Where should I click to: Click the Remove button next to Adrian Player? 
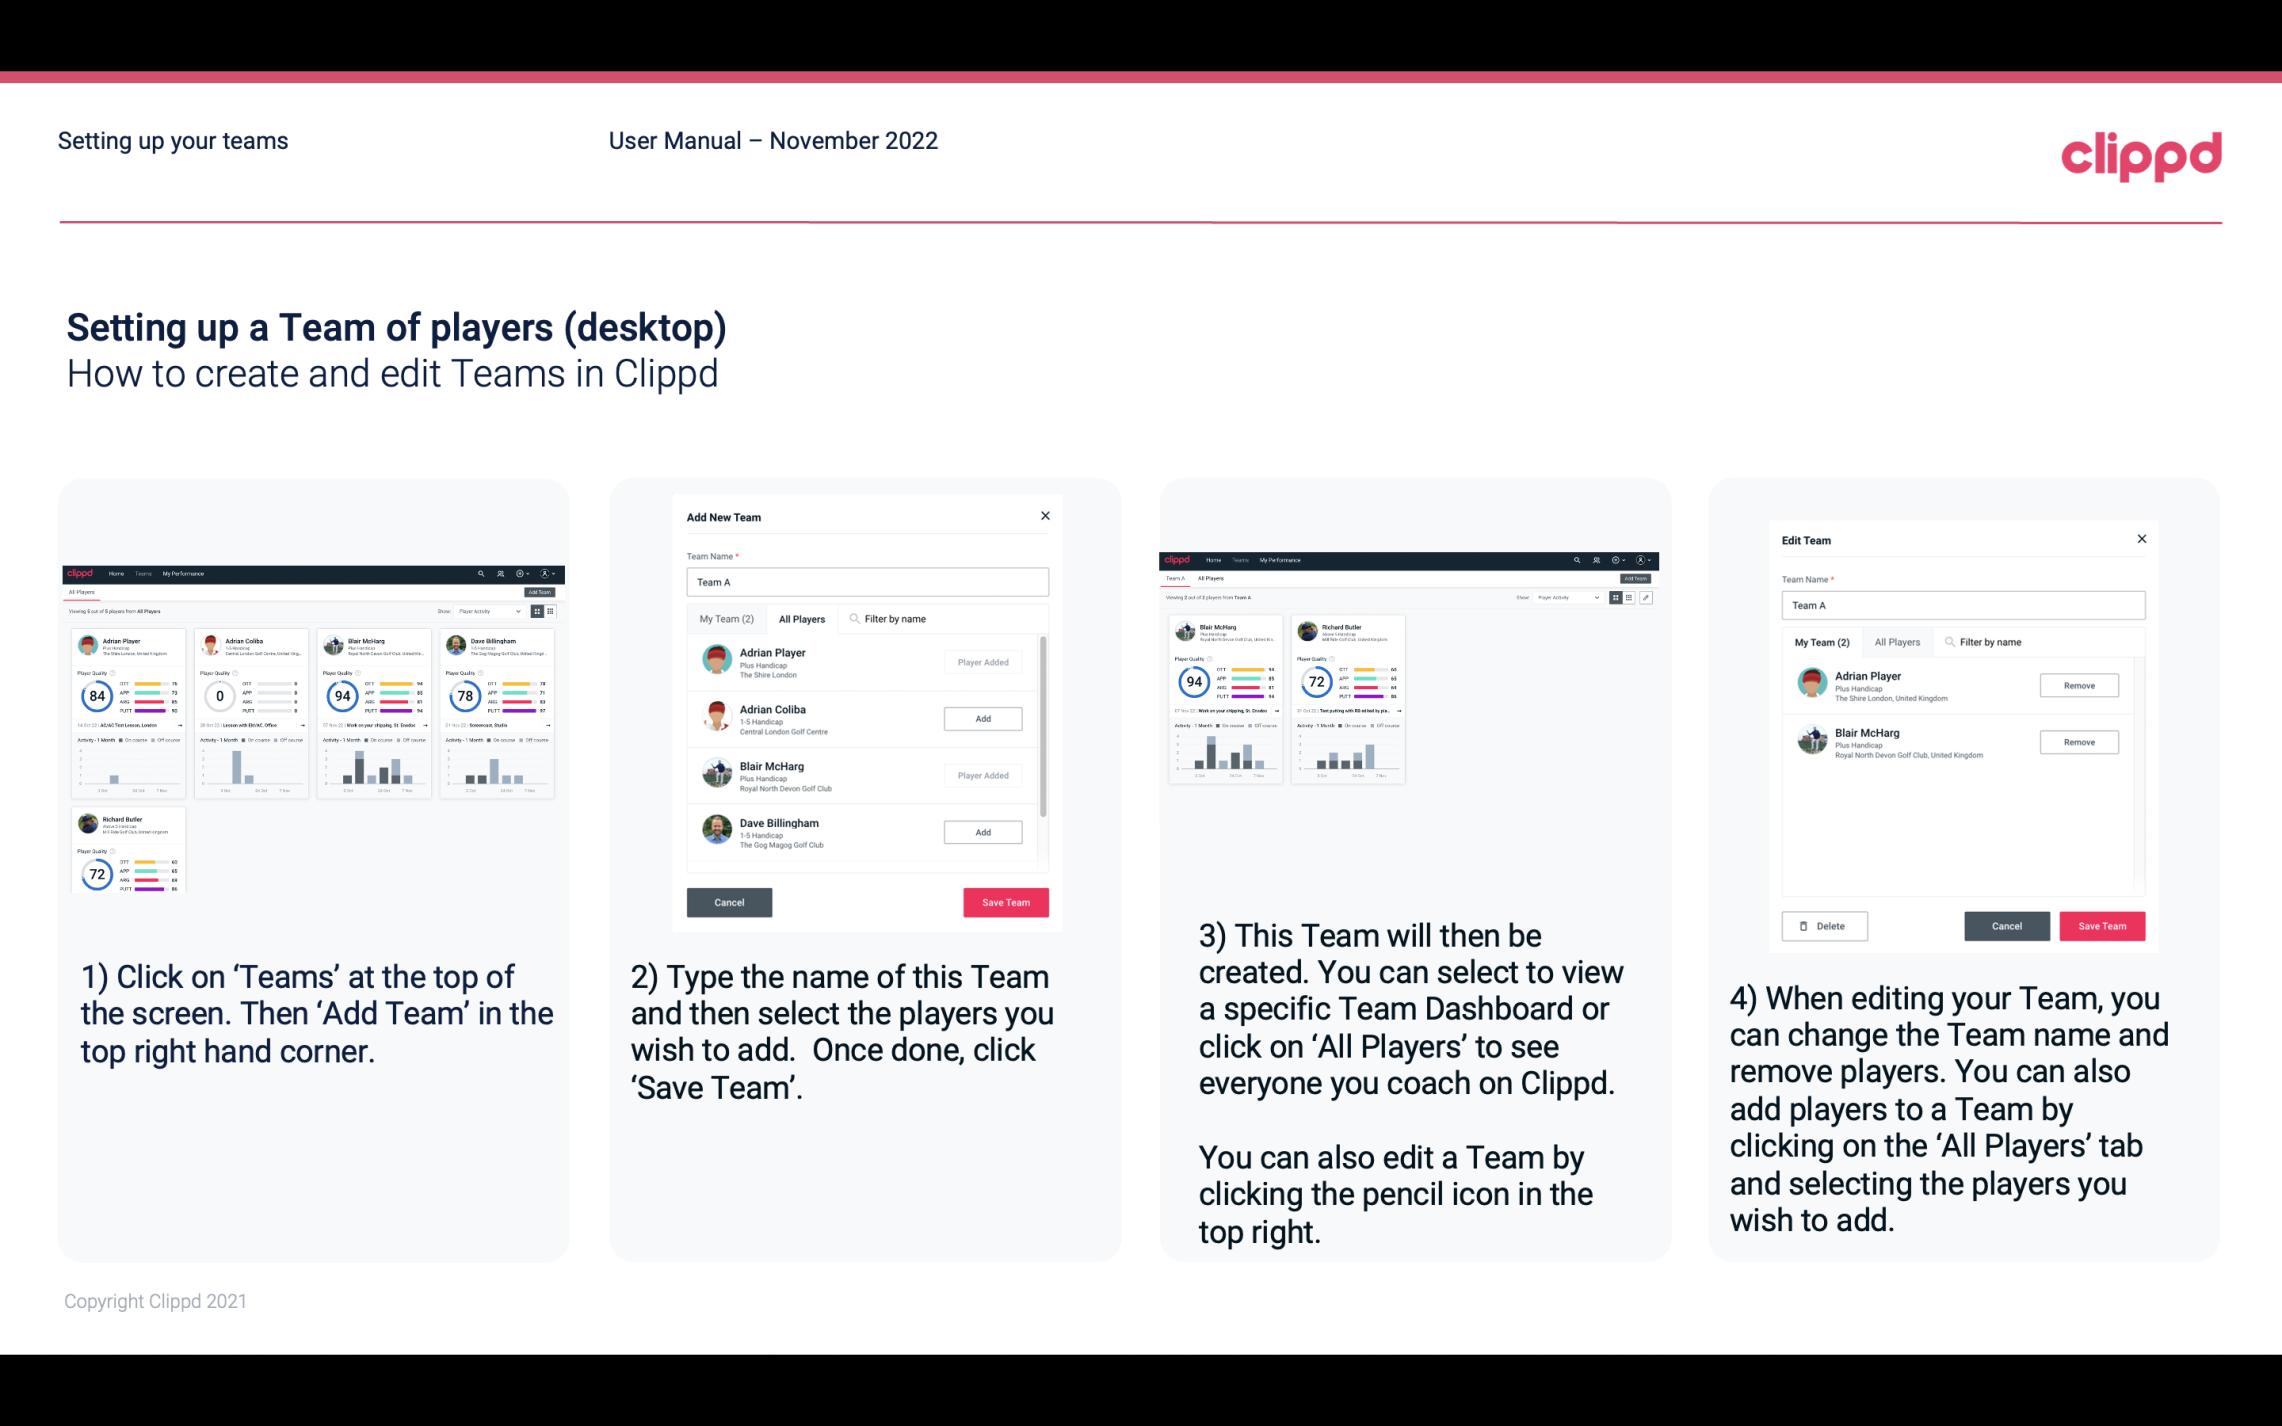(x=2077, y=687)
